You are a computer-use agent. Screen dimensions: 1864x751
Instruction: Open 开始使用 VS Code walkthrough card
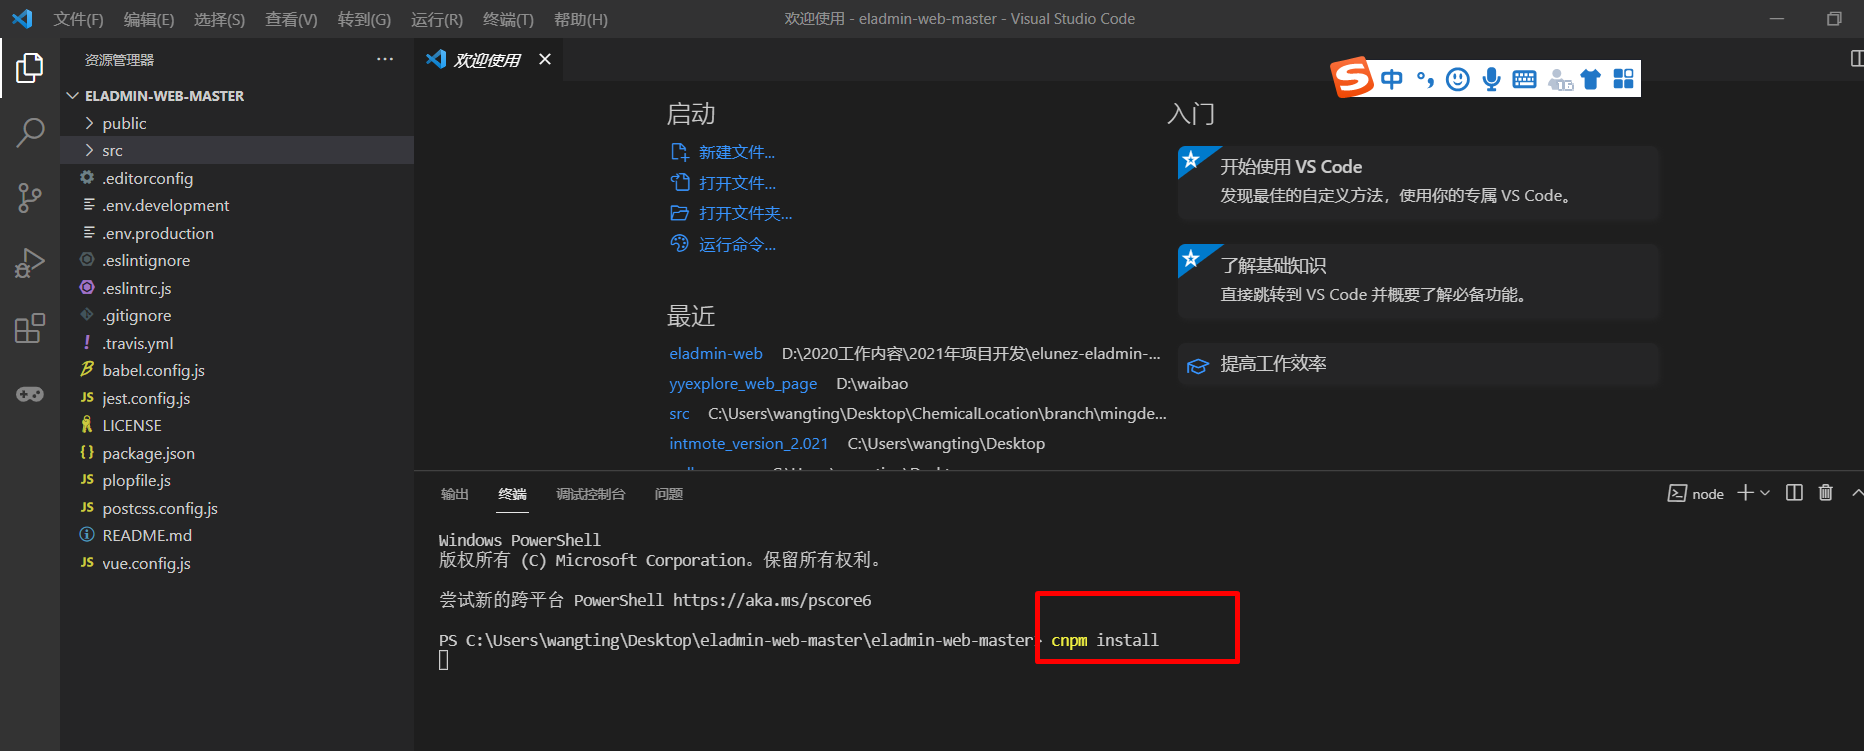(1419, 182)
